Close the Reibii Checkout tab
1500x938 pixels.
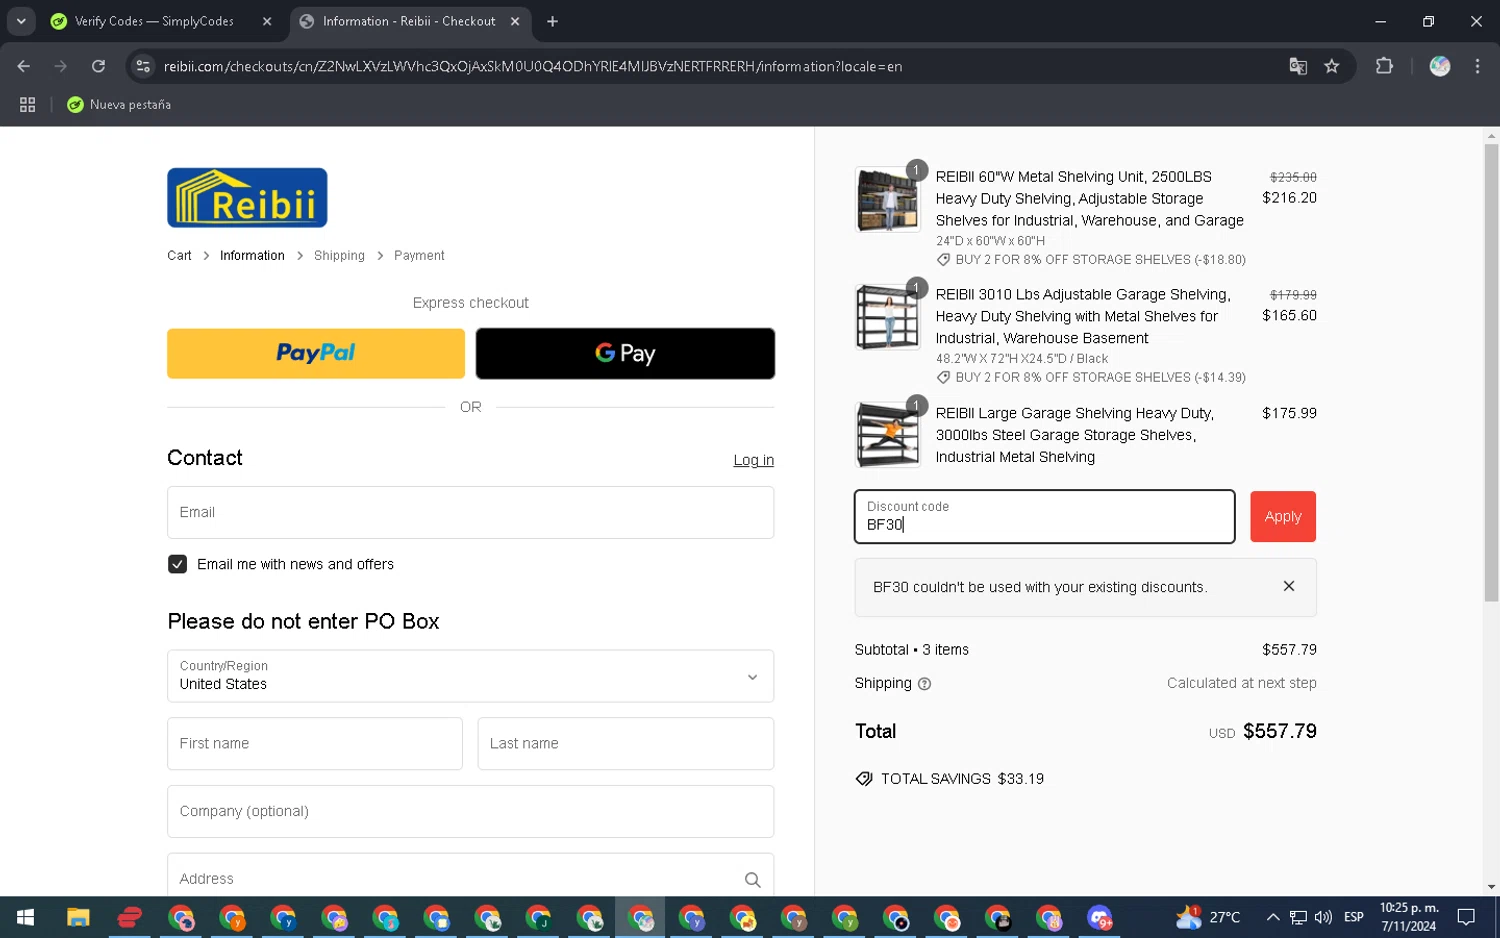click(515, 21)
